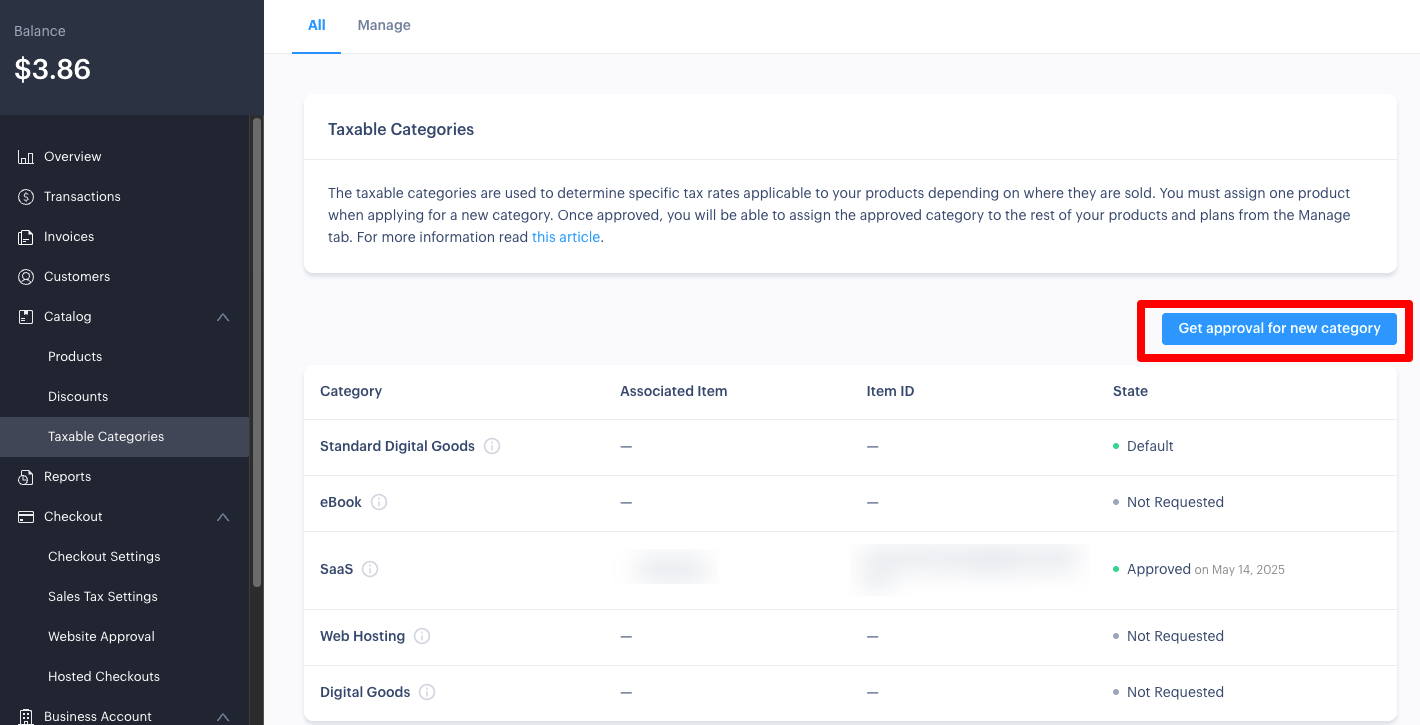Select the All tab
The image size is (1420, 725).
(316, 25)
